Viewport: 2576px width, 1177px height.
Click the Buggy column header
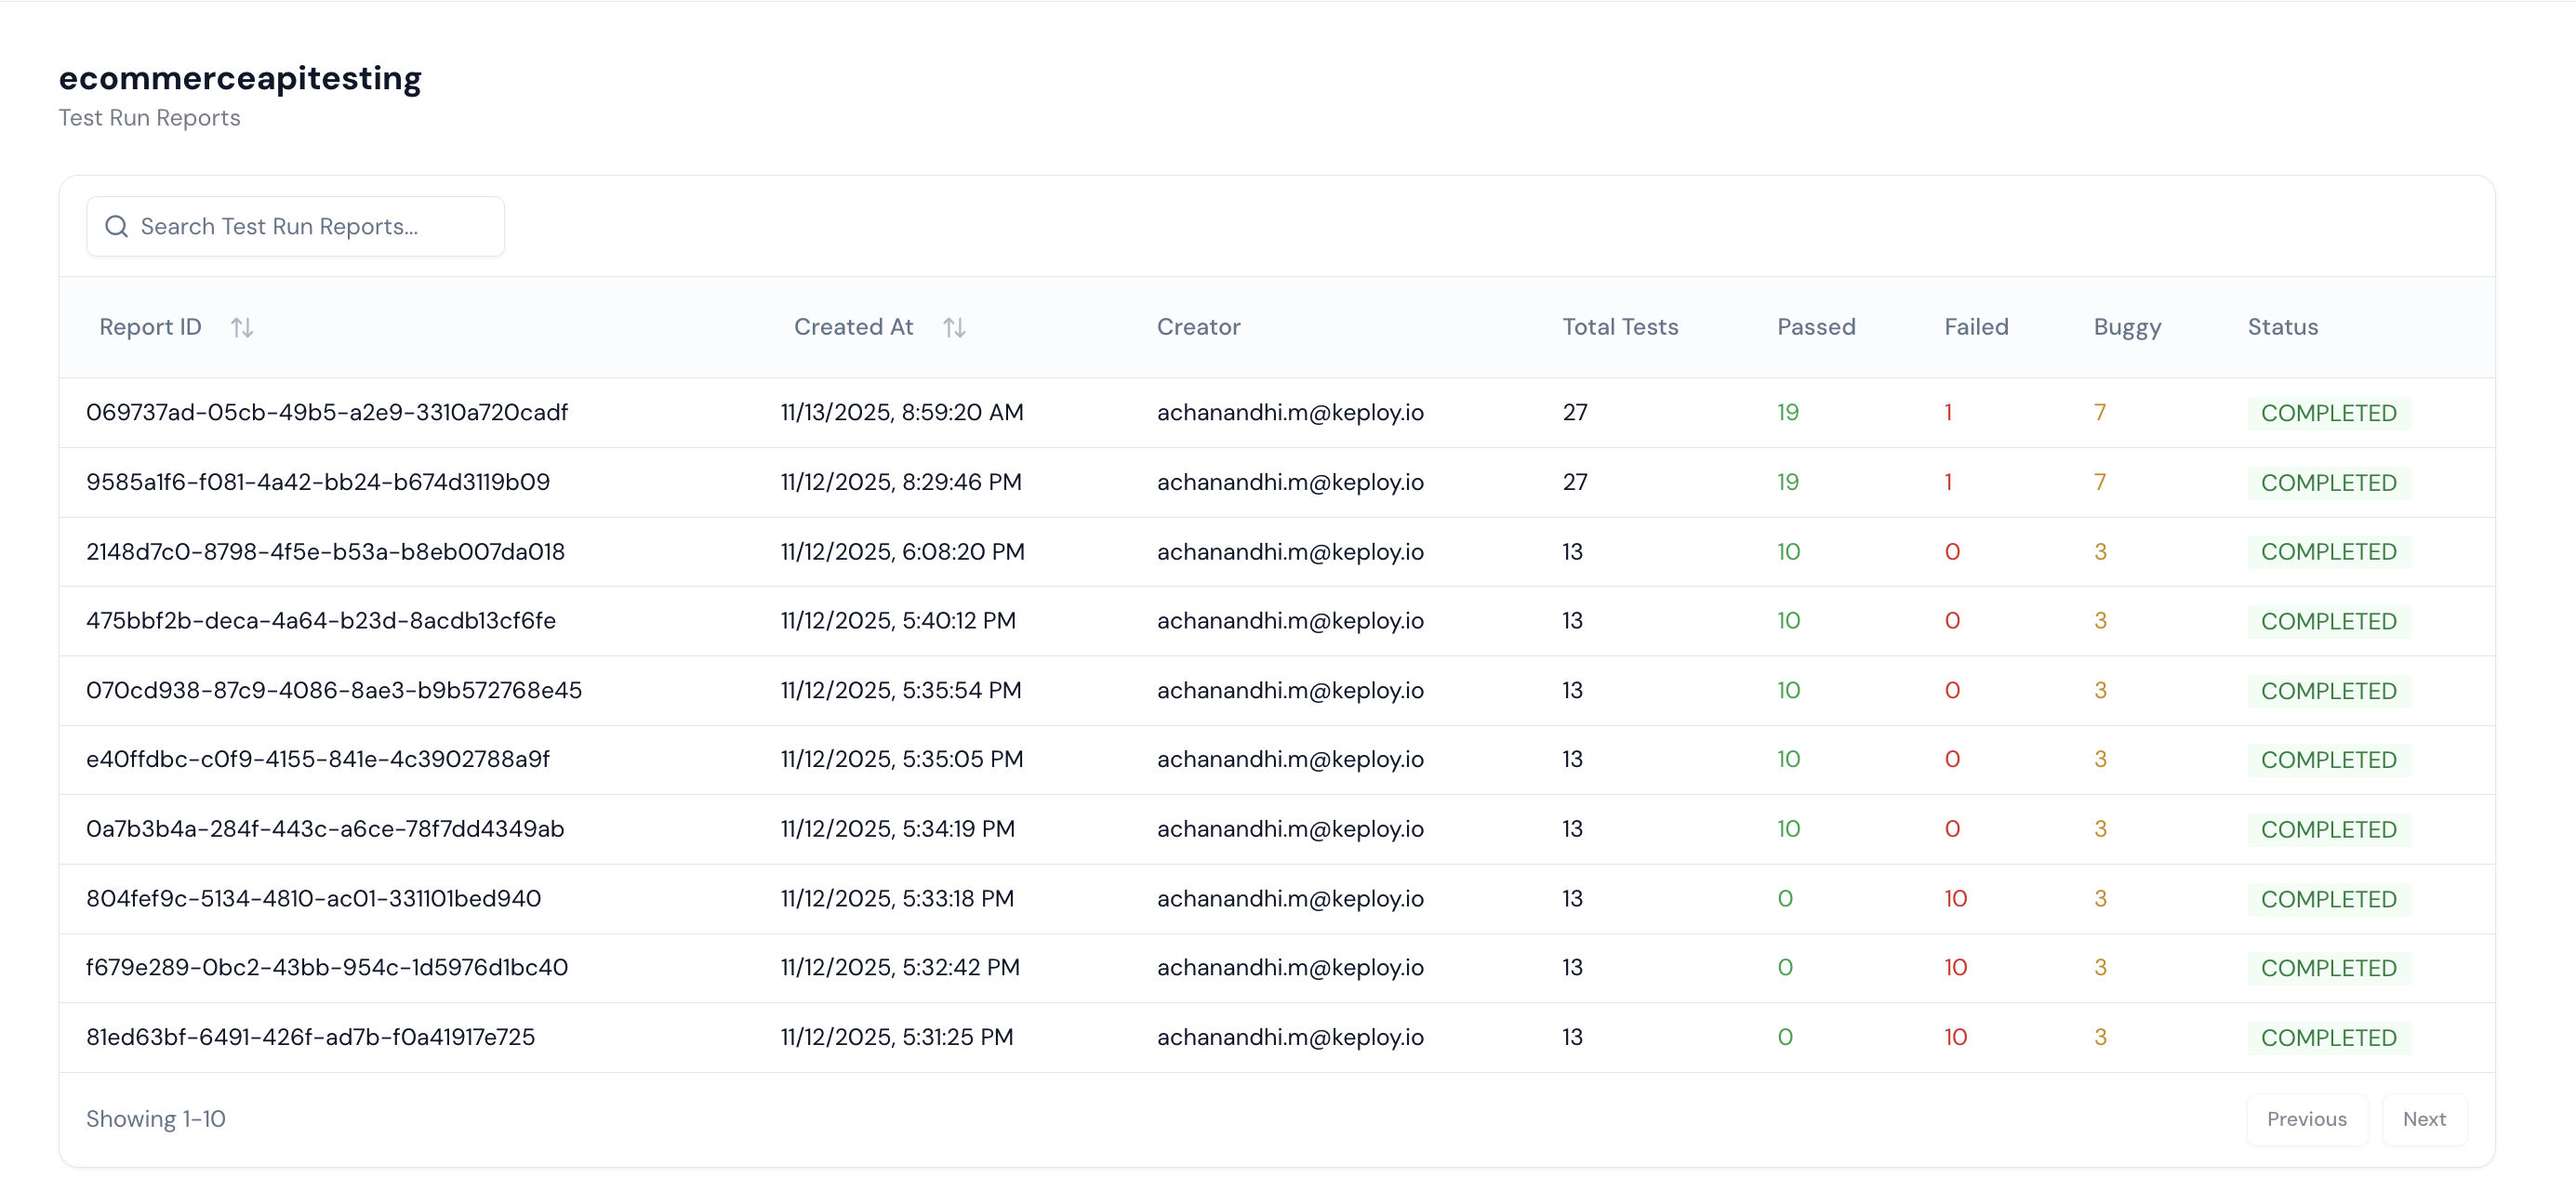pyautogui.click(x=2126, y=326)
